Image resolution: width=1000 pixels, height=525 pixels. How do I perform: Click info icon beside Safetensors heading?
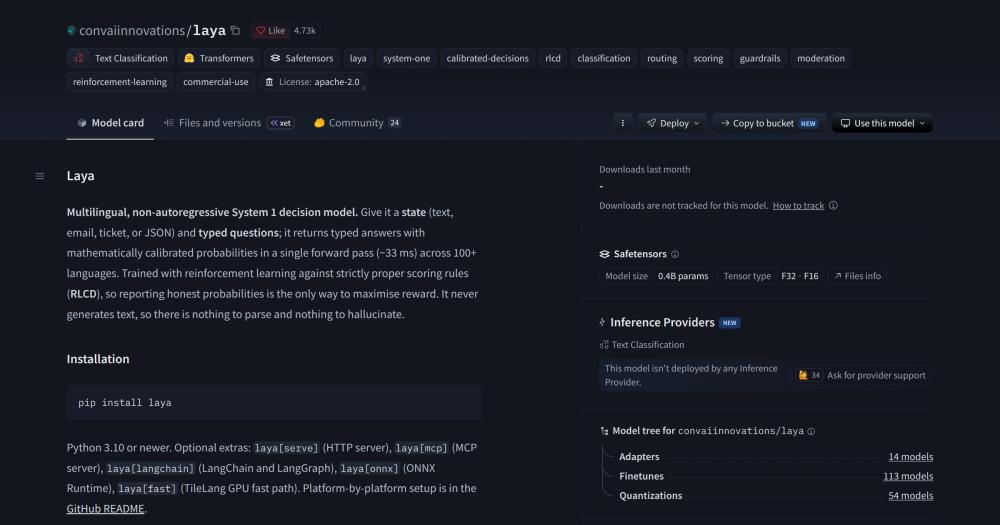tap(675, 254)
